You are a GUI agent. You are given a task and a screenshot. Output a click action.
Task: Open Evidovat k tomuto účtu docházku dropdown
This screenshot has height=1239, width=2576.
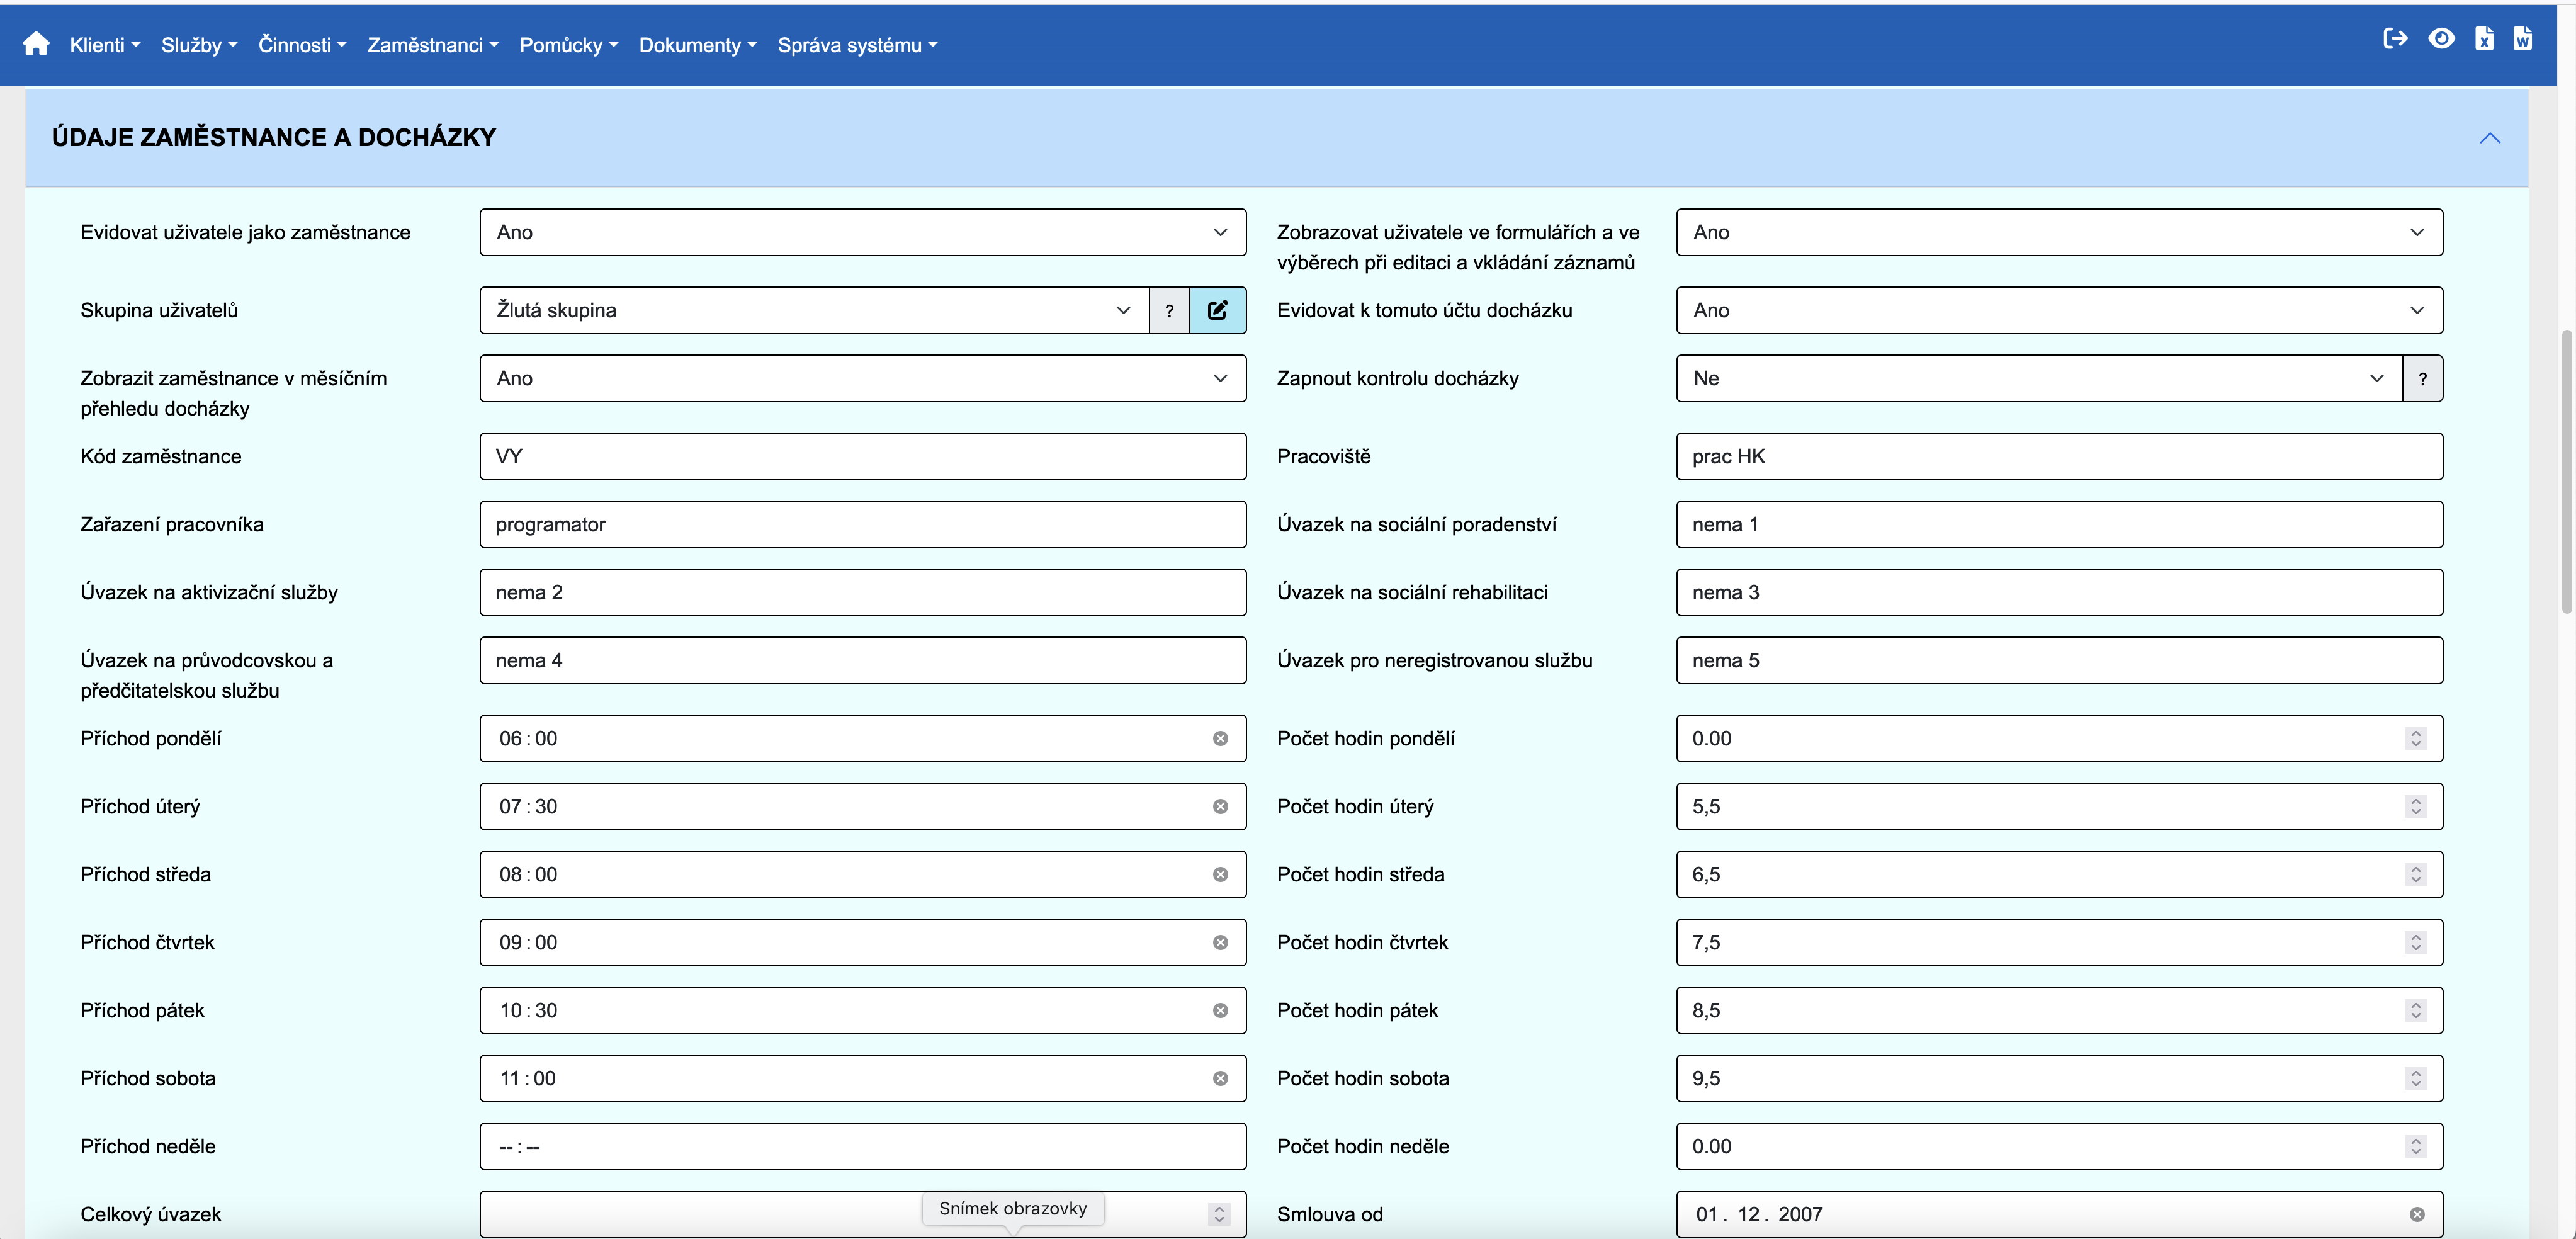click(2058, 310)
